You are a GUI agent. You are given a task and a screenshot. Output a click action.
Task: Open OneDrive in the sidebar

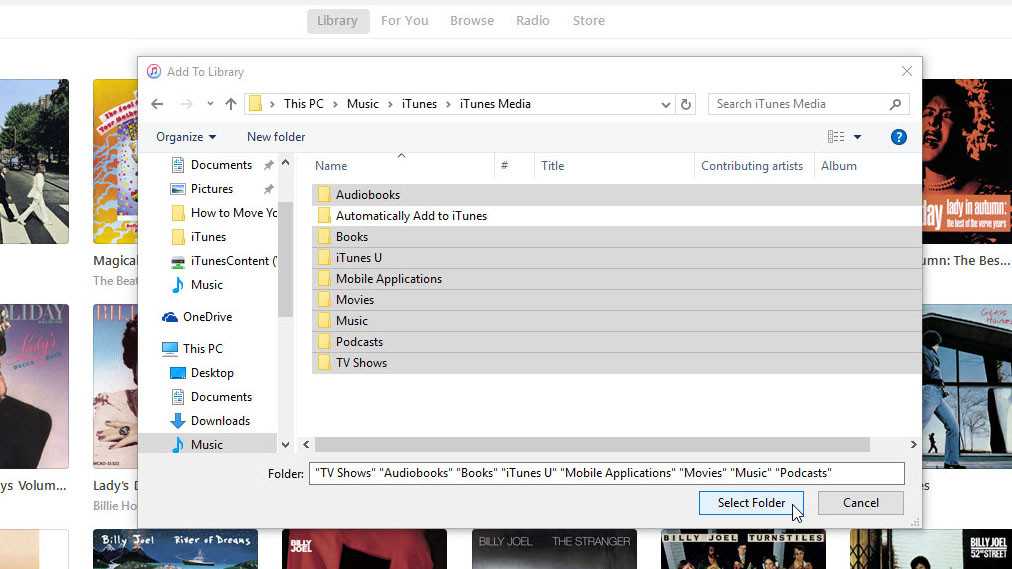coord(197,317)
